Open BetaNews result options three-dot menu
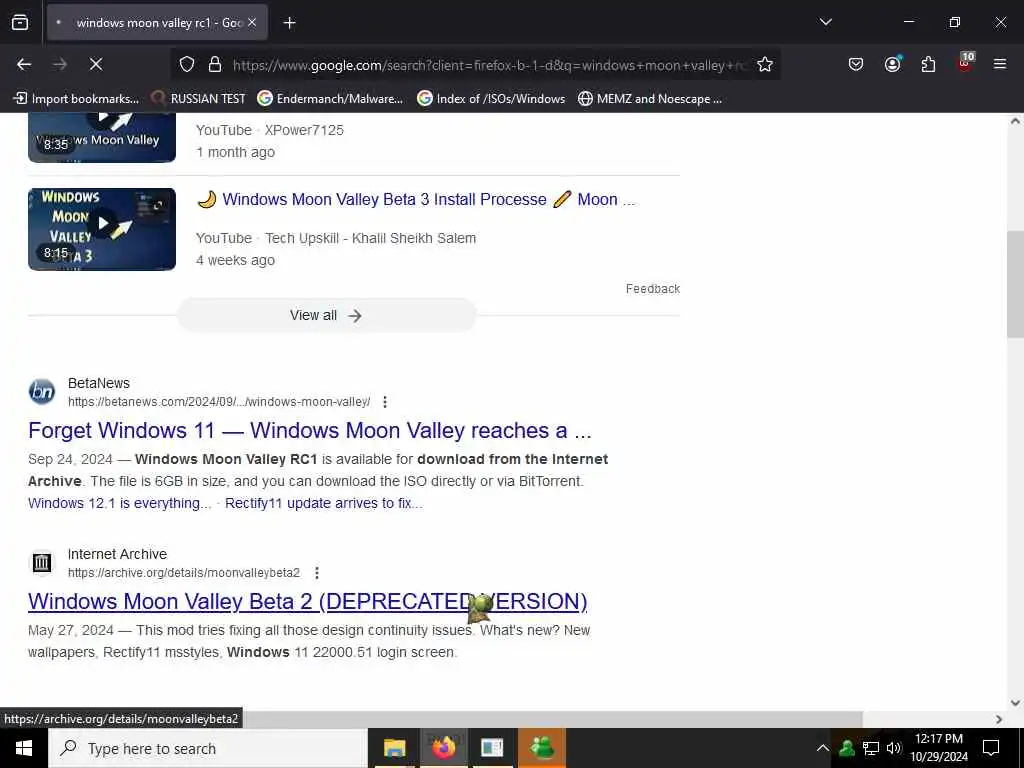 385,402
